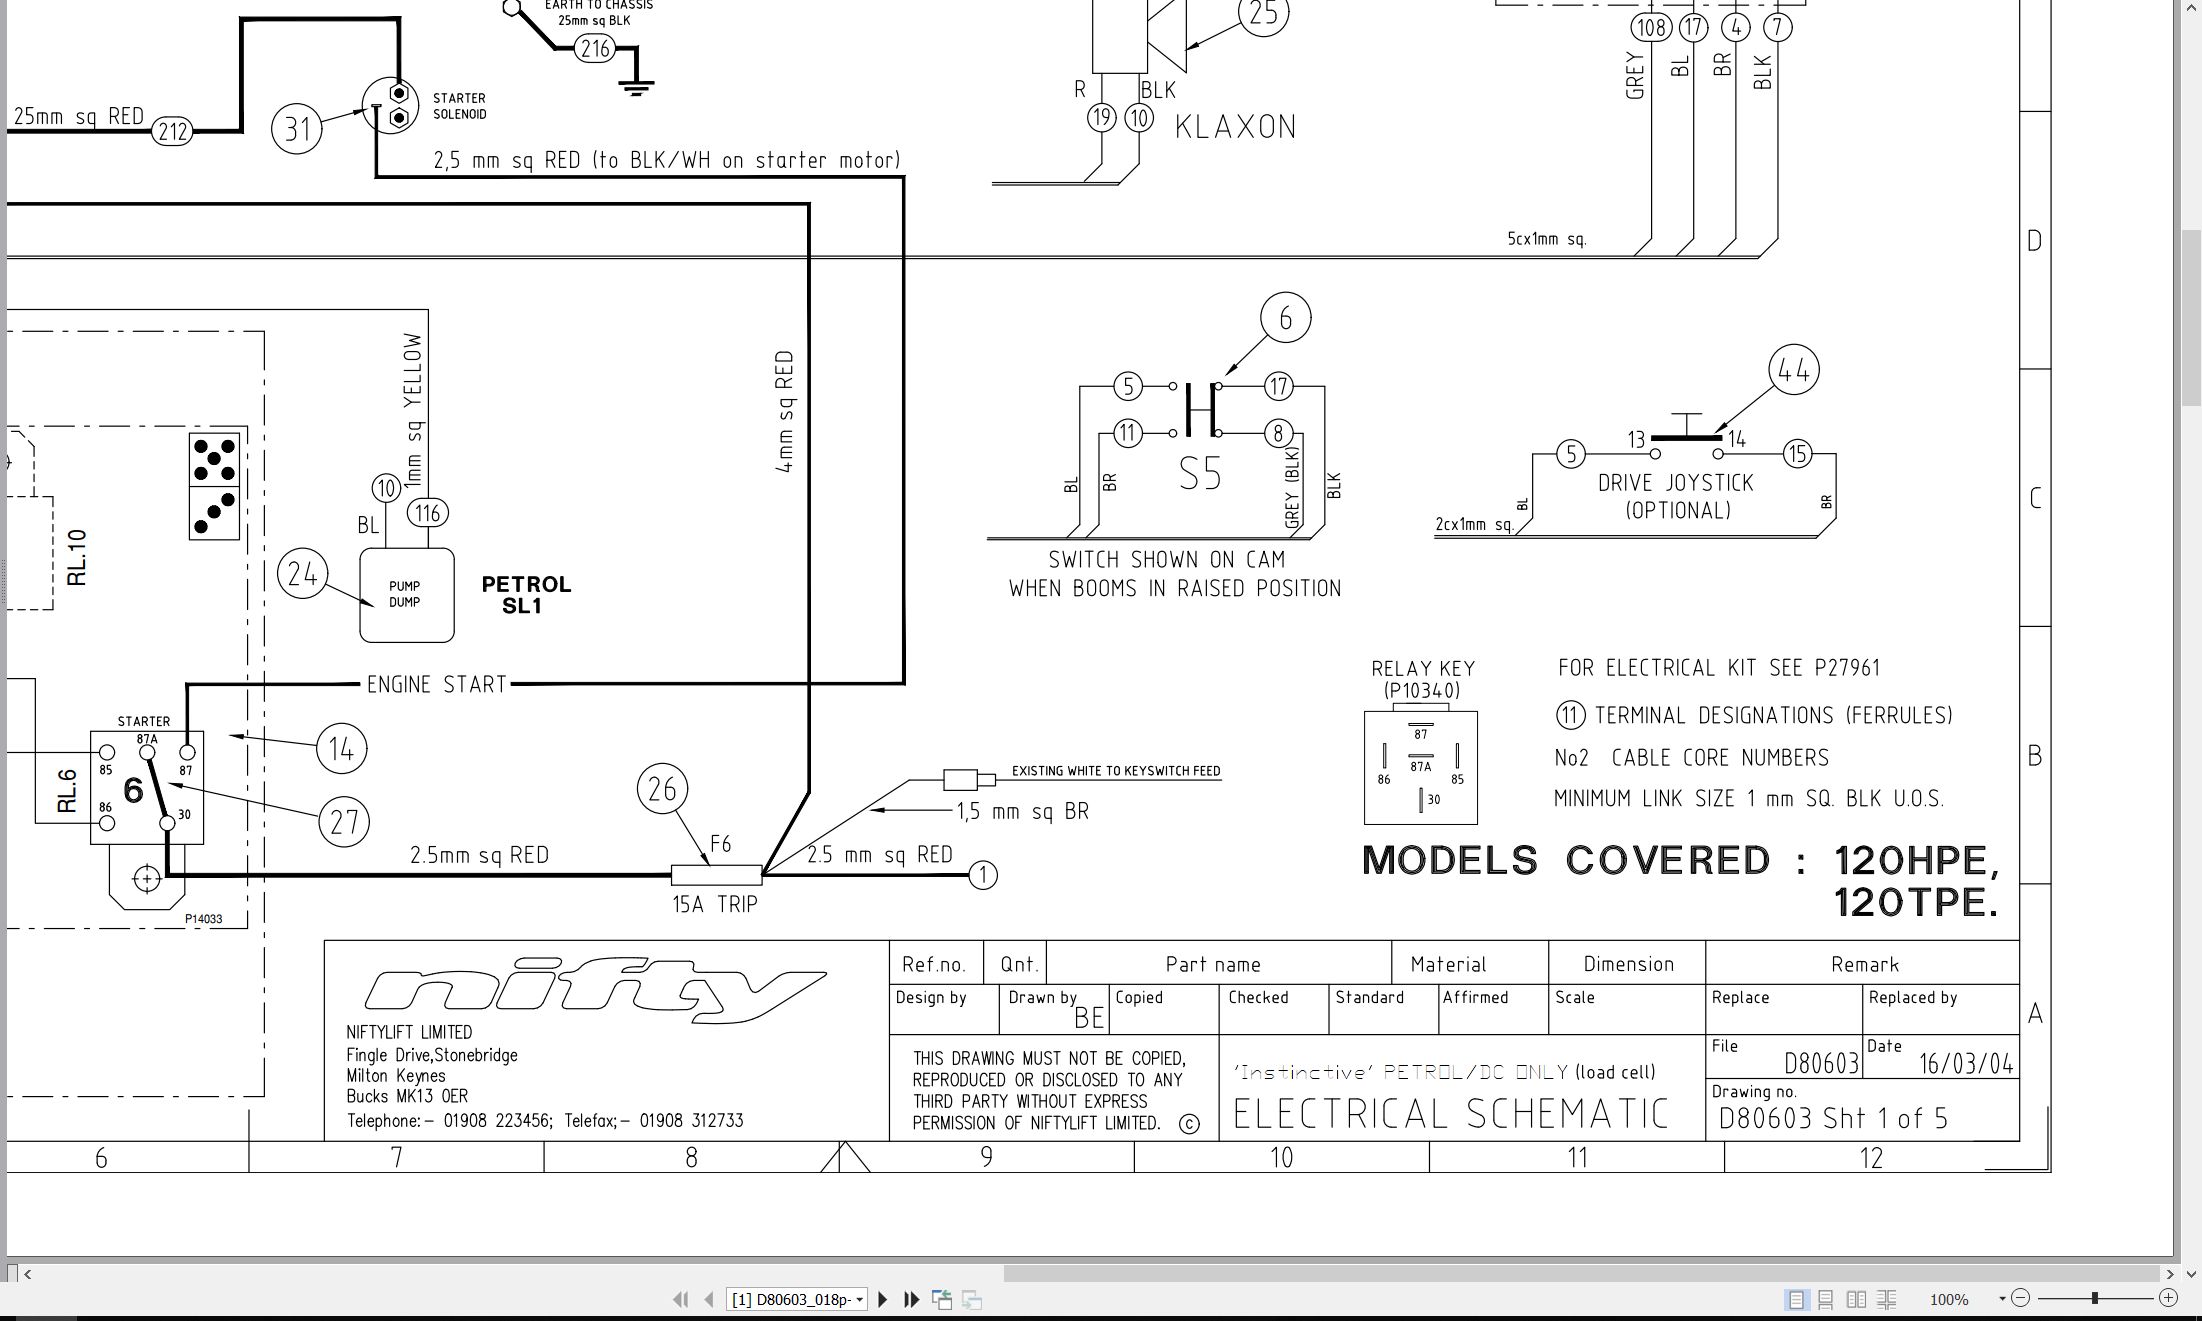Click the 'ENGINE START' wire label
This screenshot has height=1321, width=2202.
[437, 685]
